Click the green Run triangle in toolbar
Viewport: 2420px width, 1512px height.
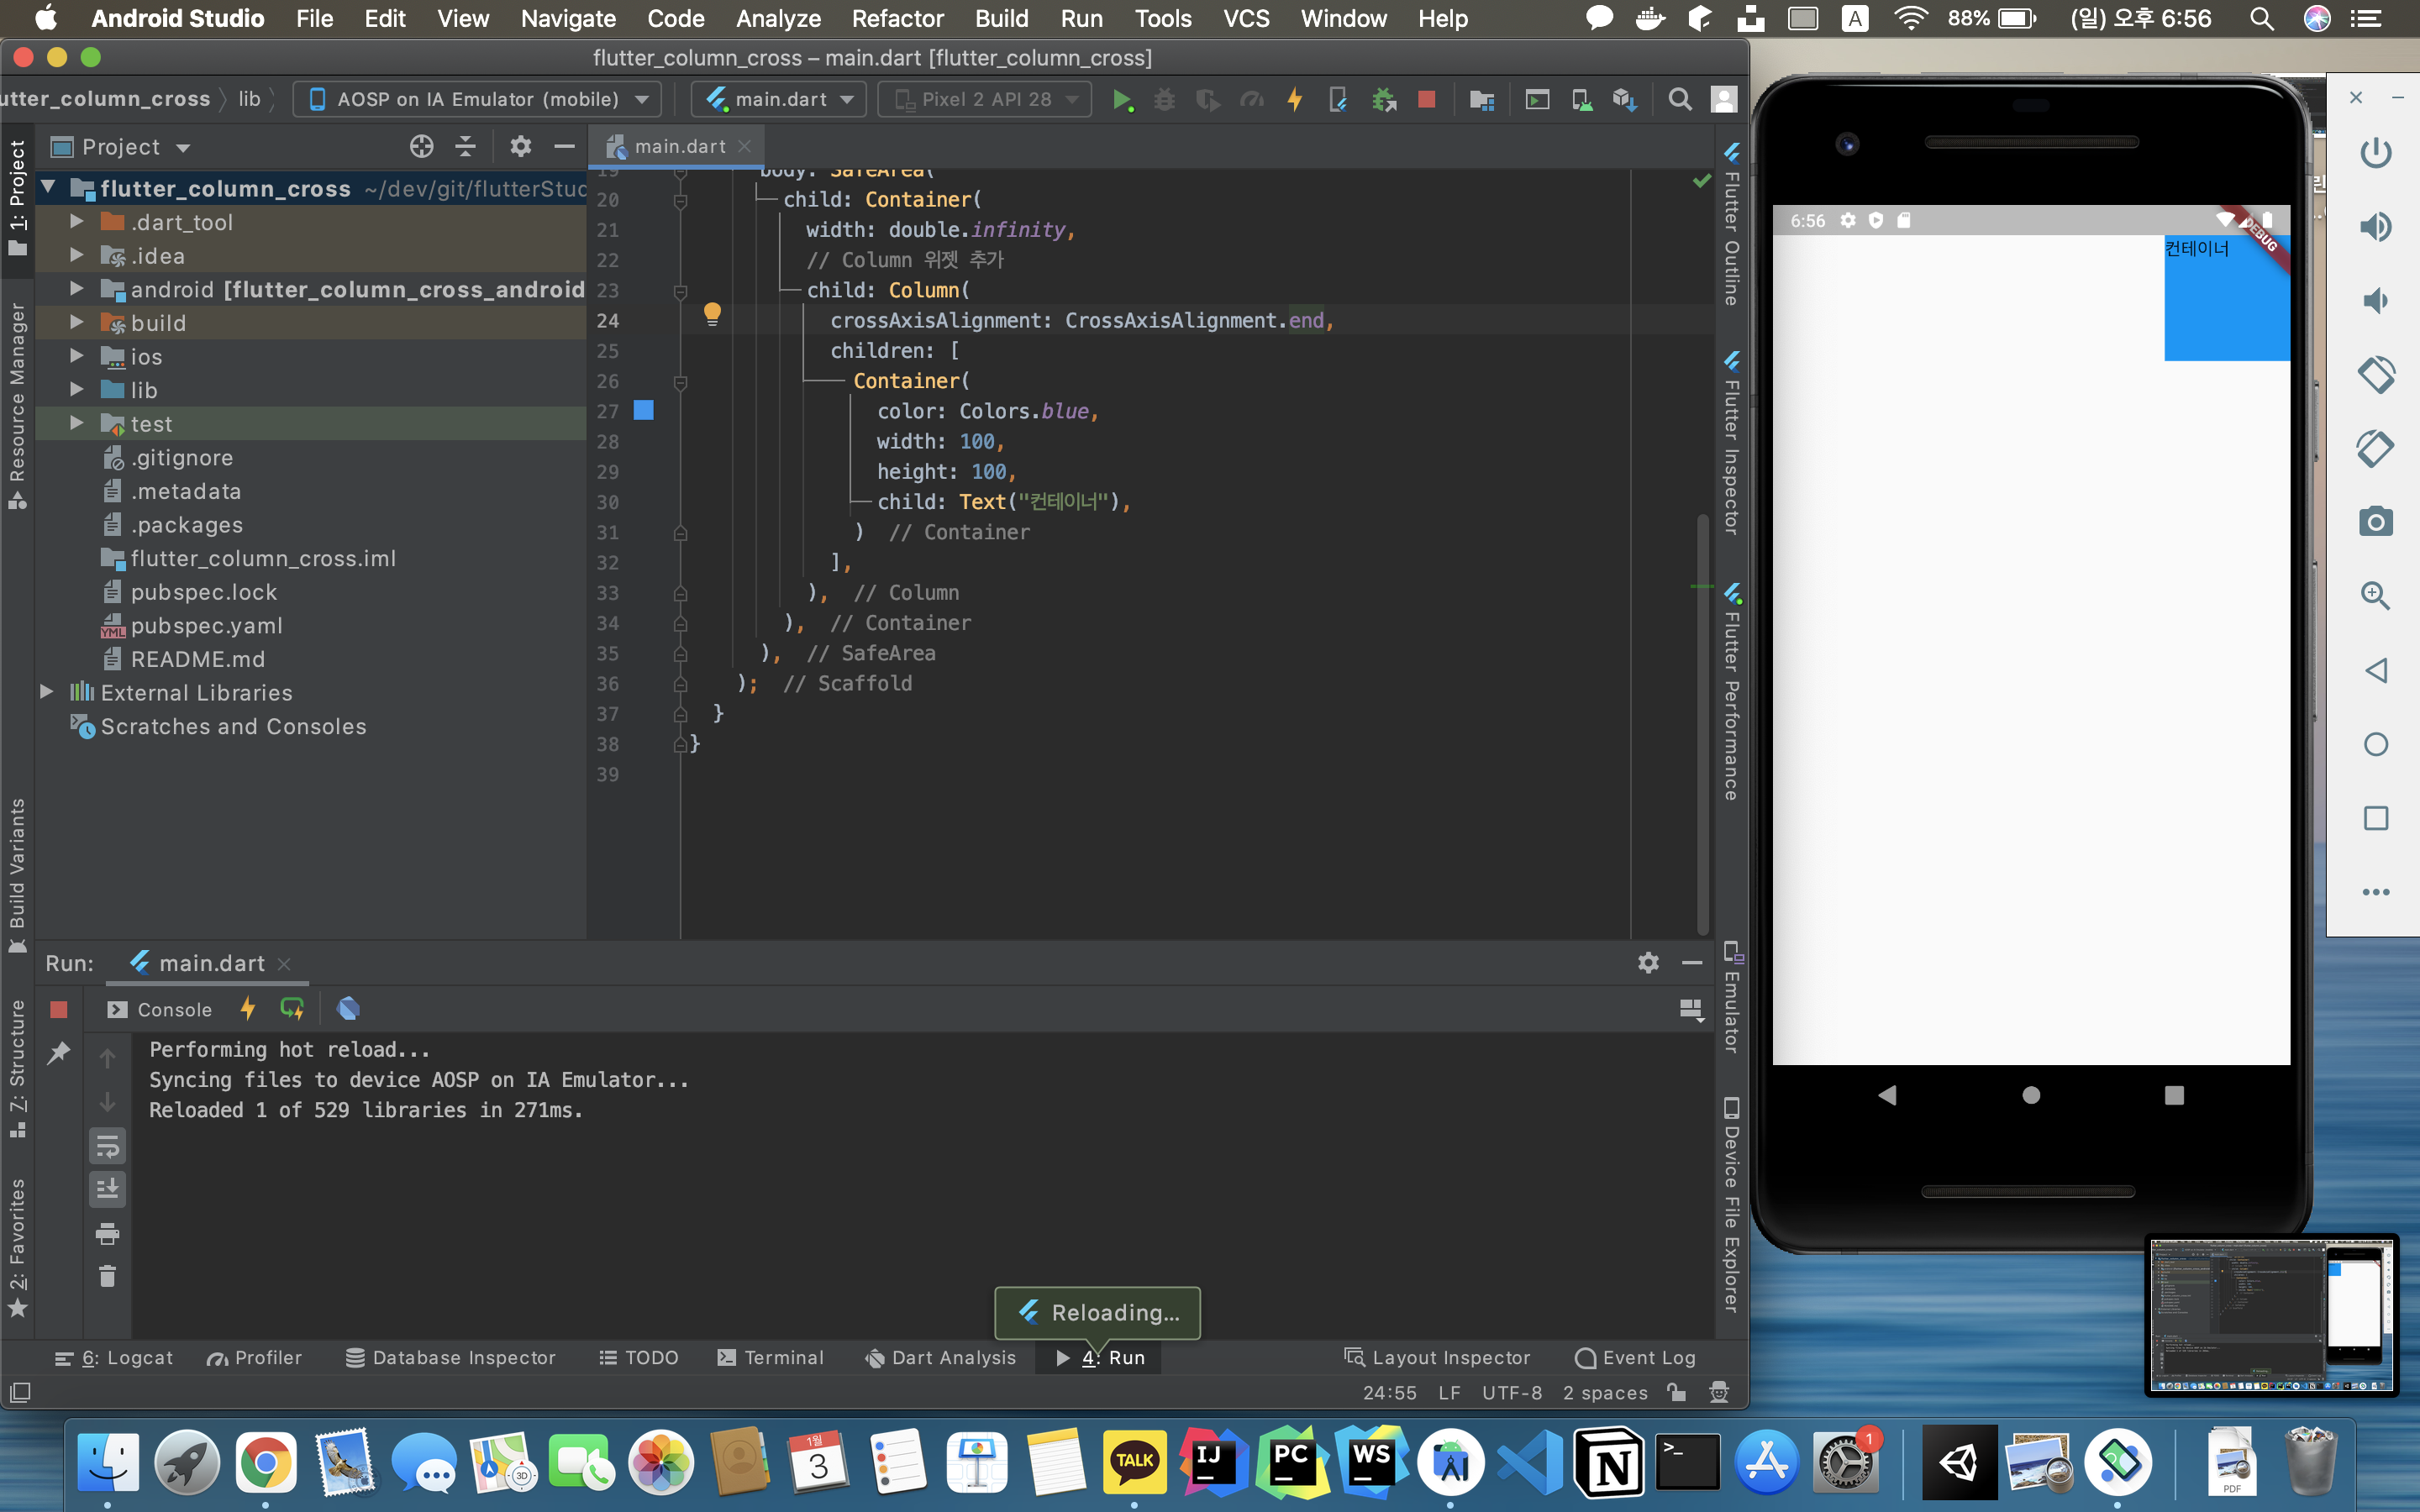click(1122, 99)
